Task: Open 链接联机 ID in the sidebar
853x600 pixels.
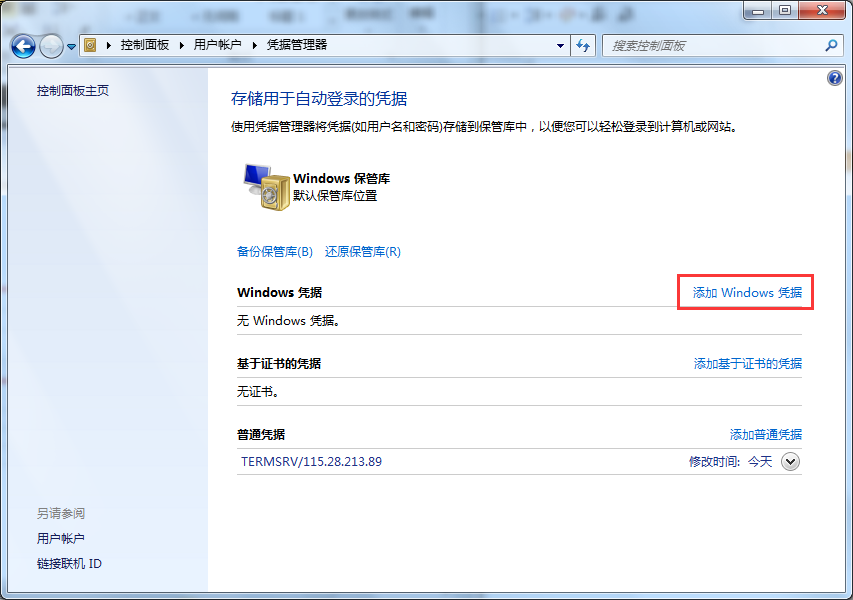Action: pyautogui.click(x=69, y=564)
